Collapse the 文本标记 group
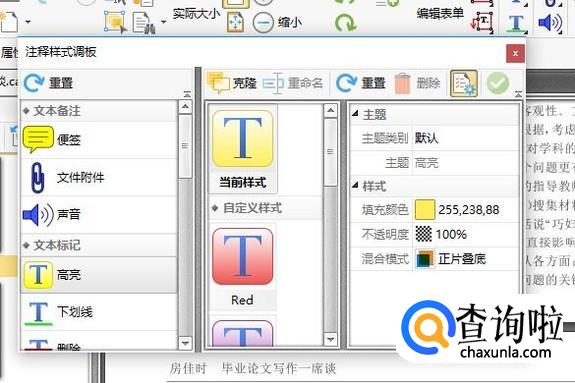The width and height of the screenshot is (575, 383). (x=26, y=245)
